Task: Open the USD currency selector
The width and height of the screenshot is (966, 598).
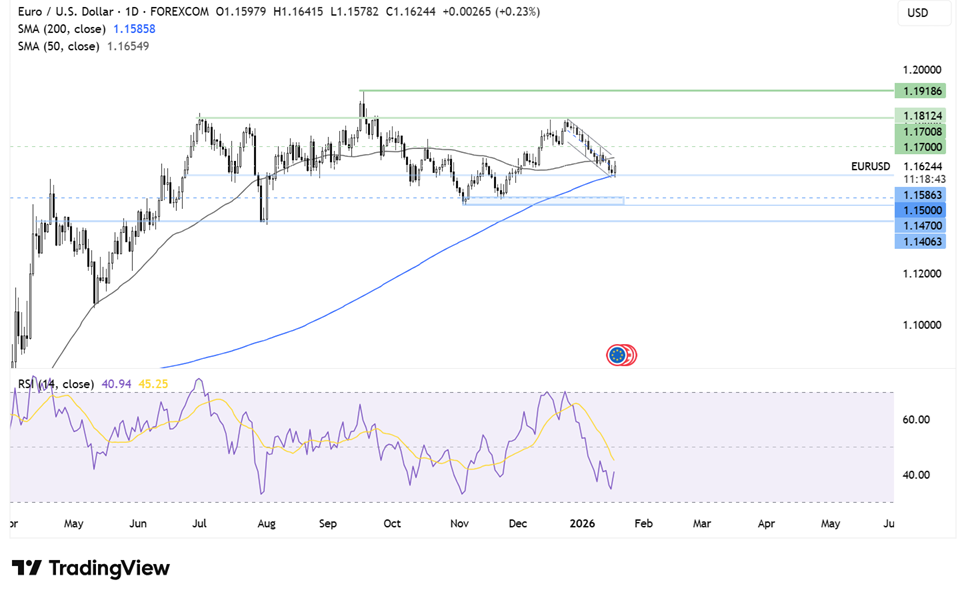Action: tap(918, 13)
